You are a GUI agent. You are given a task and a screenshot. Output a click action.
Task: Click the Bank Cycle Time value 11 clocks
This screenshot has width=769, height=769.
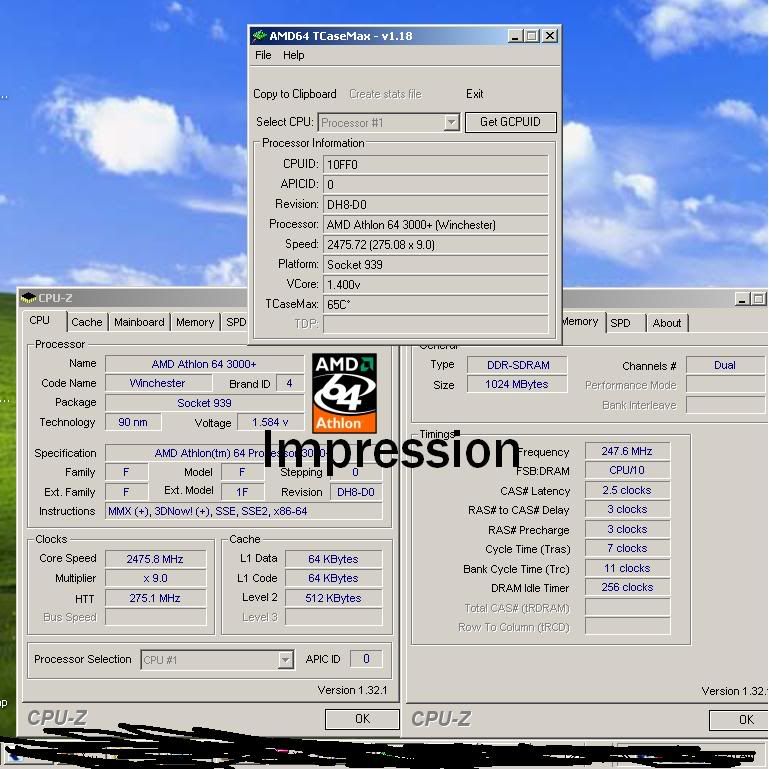[x=627, y=568]
